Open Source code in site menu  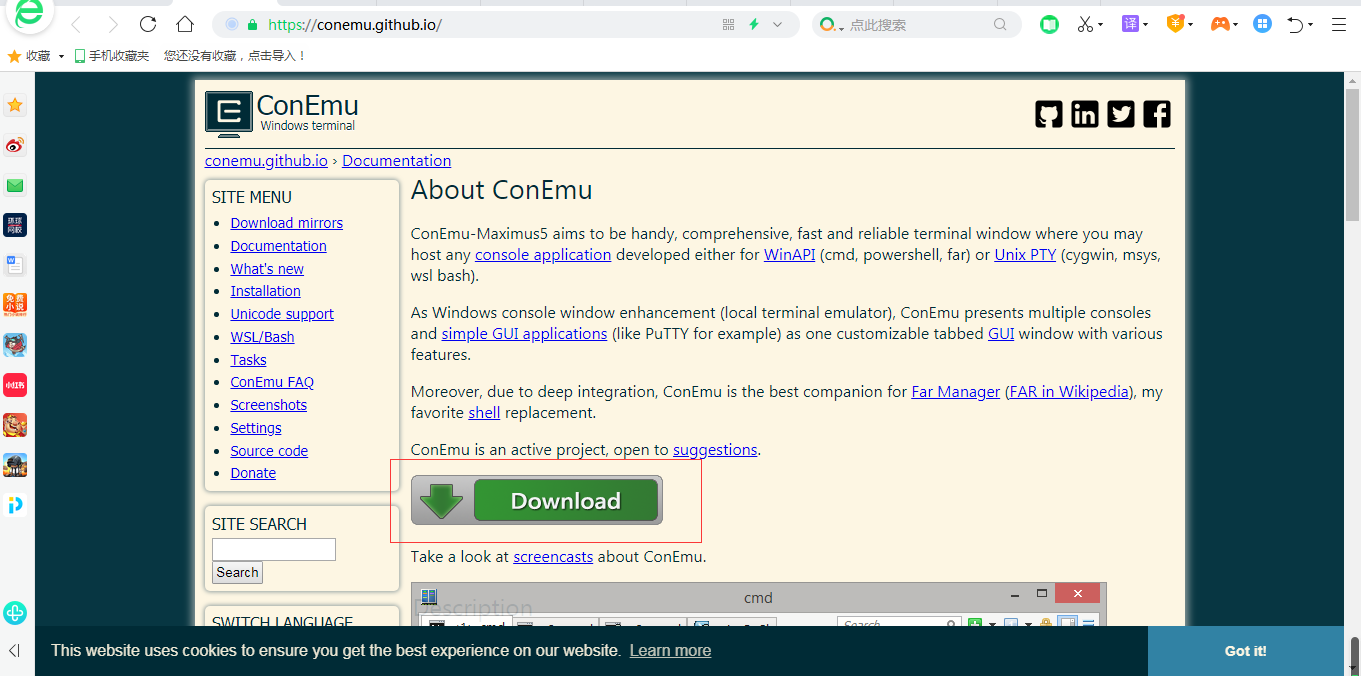(x=269, y=451)
